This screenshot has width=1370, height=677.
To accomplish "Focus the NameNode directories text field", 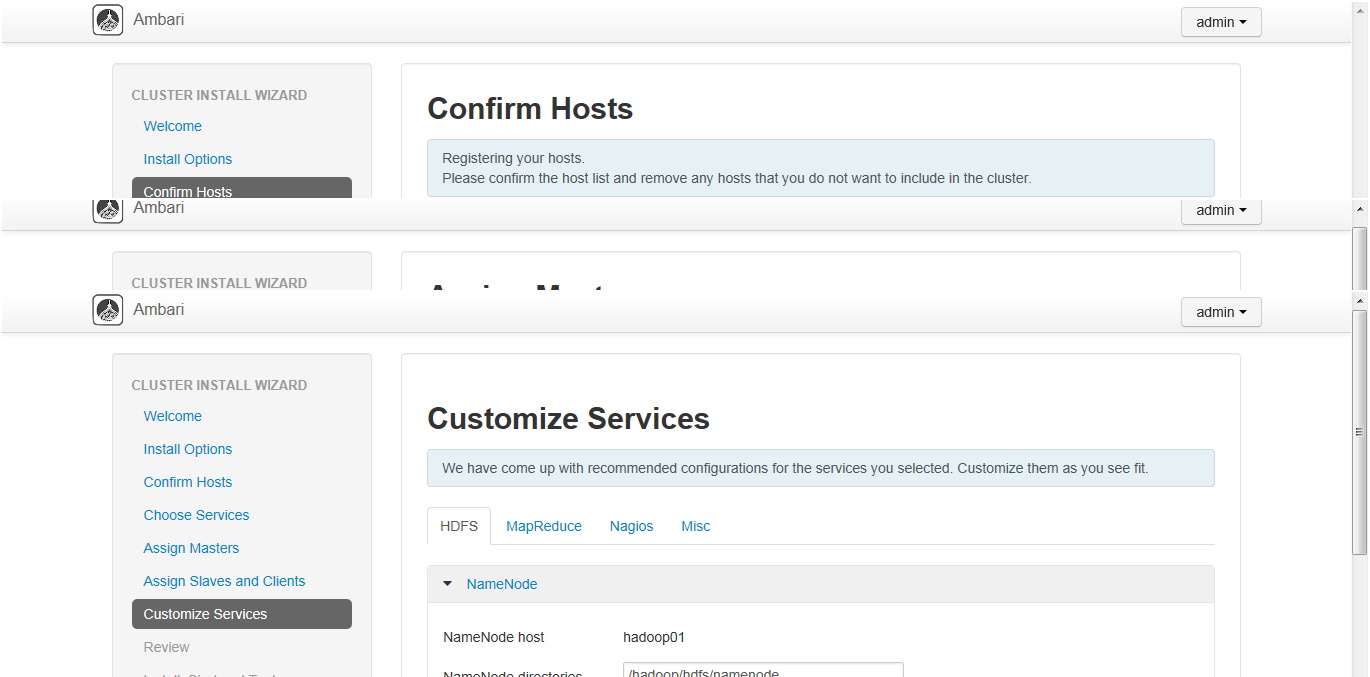I will tap(763, 671).
